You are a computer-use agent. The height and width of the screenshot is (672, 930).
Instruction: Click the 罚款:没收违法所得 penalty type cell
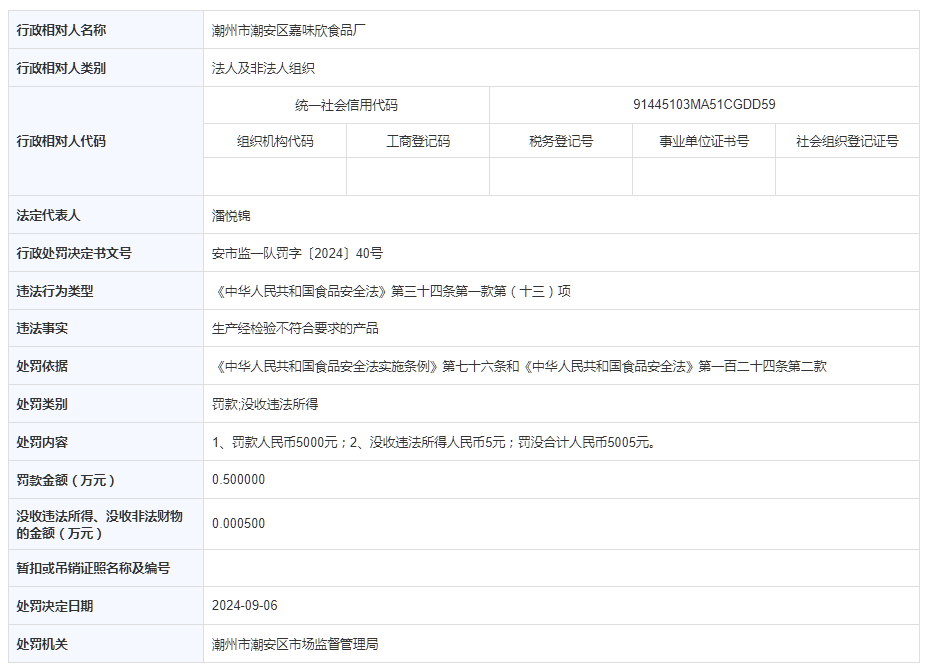coord(263,404)
